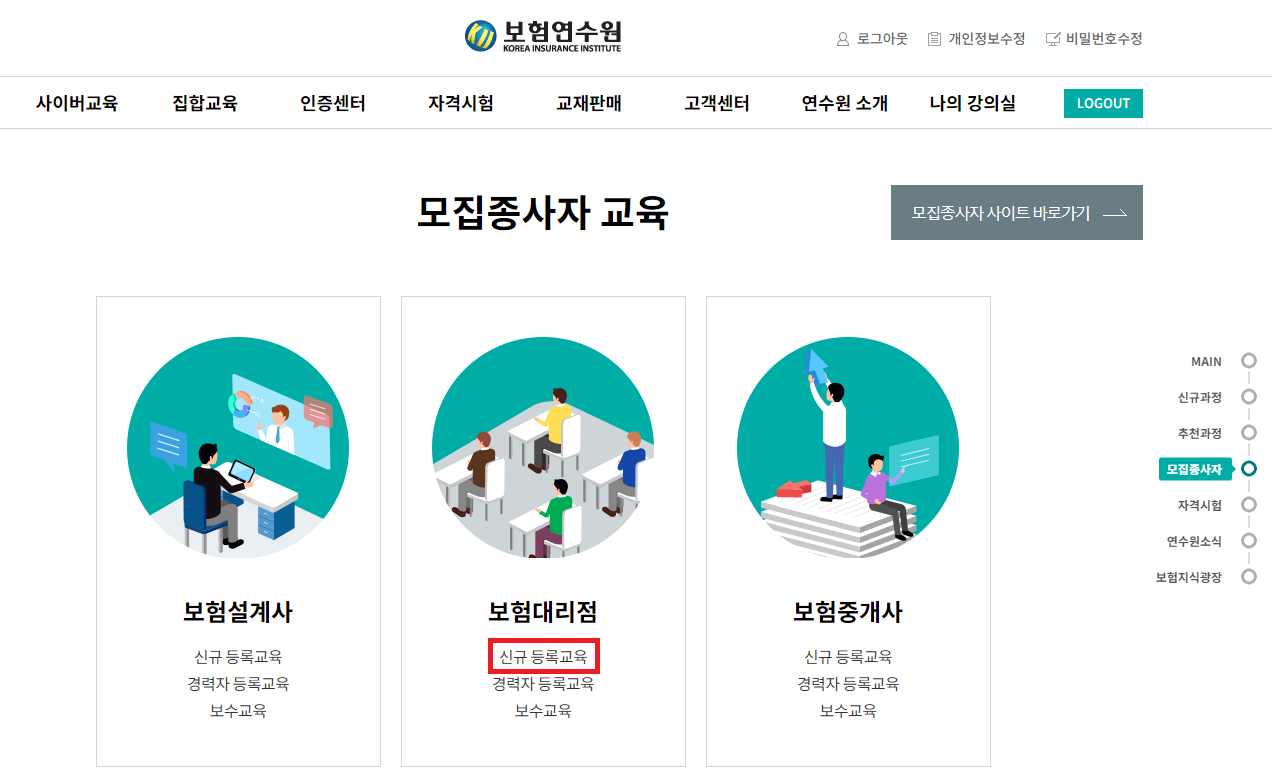Click the user icon beside 로그아웃
The width and height of the screenshot is (1272, 782).
[843, 39]
